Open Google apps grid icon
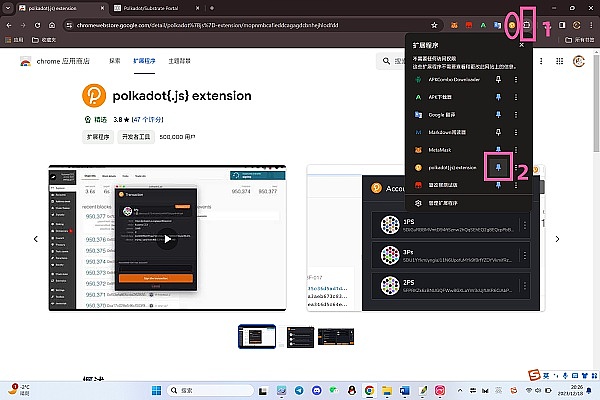Image resolution: width=600 pixels, height=400 pixels. [x=559, y=61]
